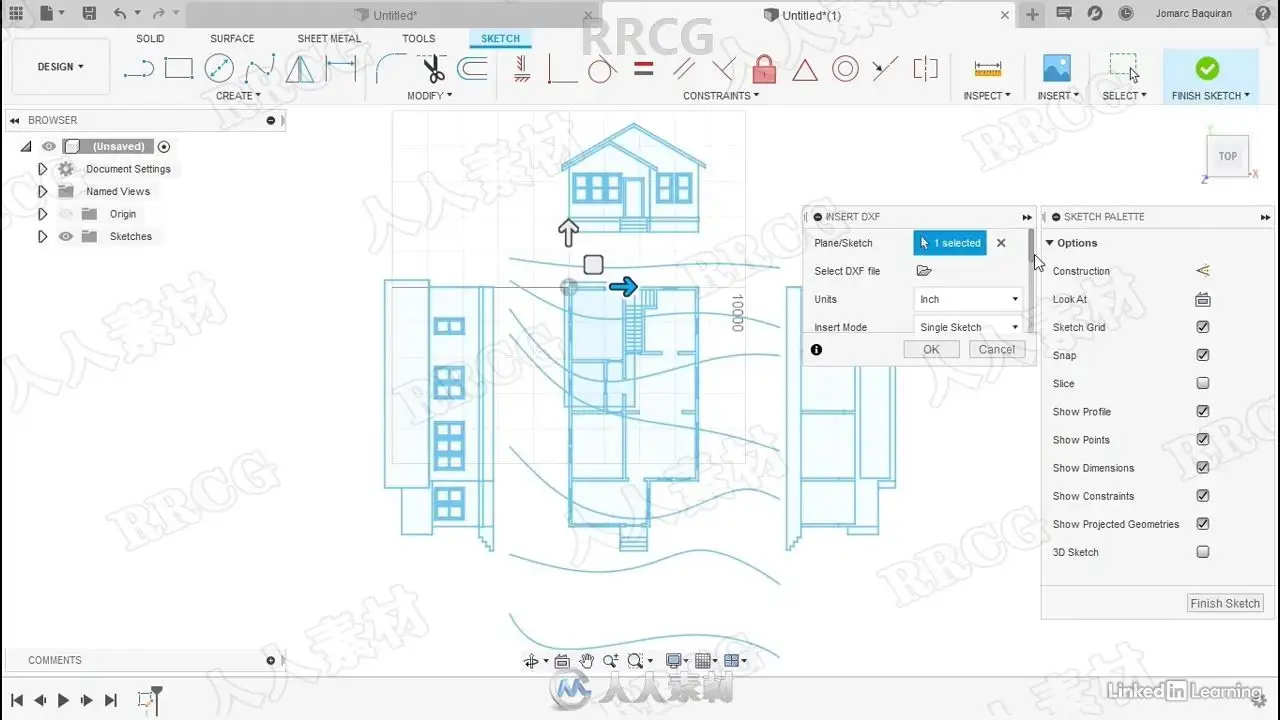Disable the Sketch Grid checkbox
This screenshot has width=1280, height=720.
pyautogui.click(x=1203, y=327)
